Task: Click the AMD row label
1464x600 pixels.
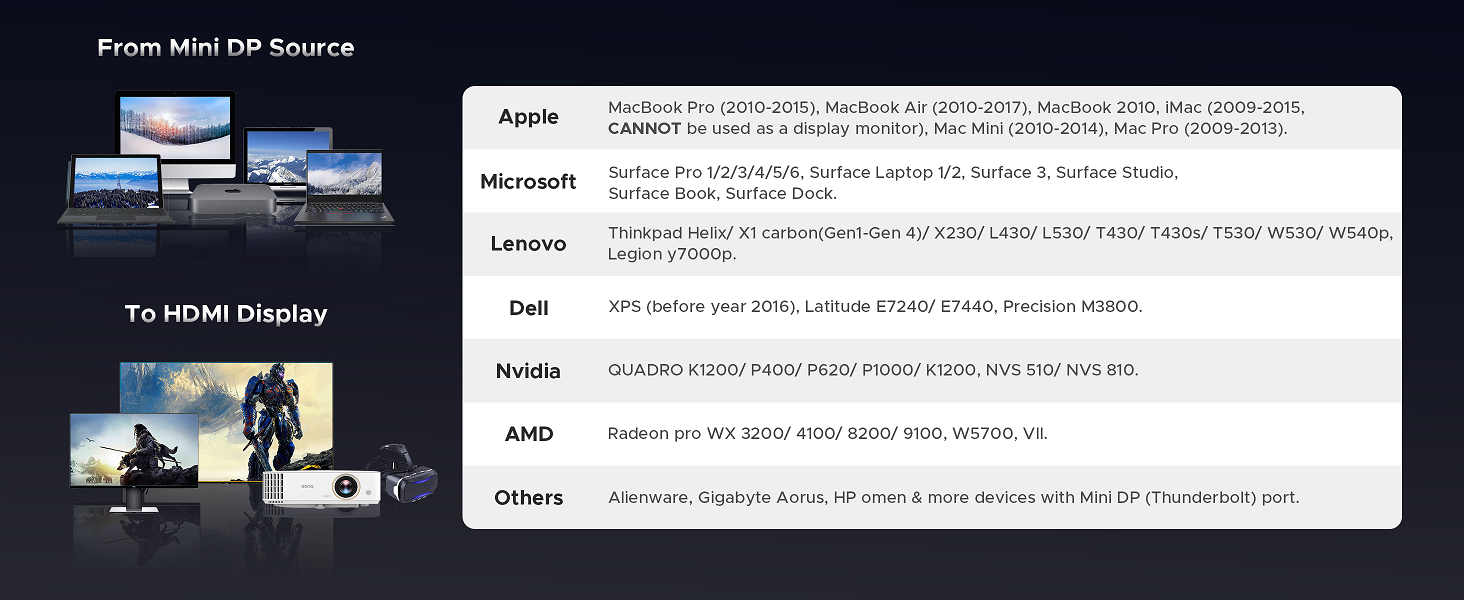Action: (x=528, y=434)
